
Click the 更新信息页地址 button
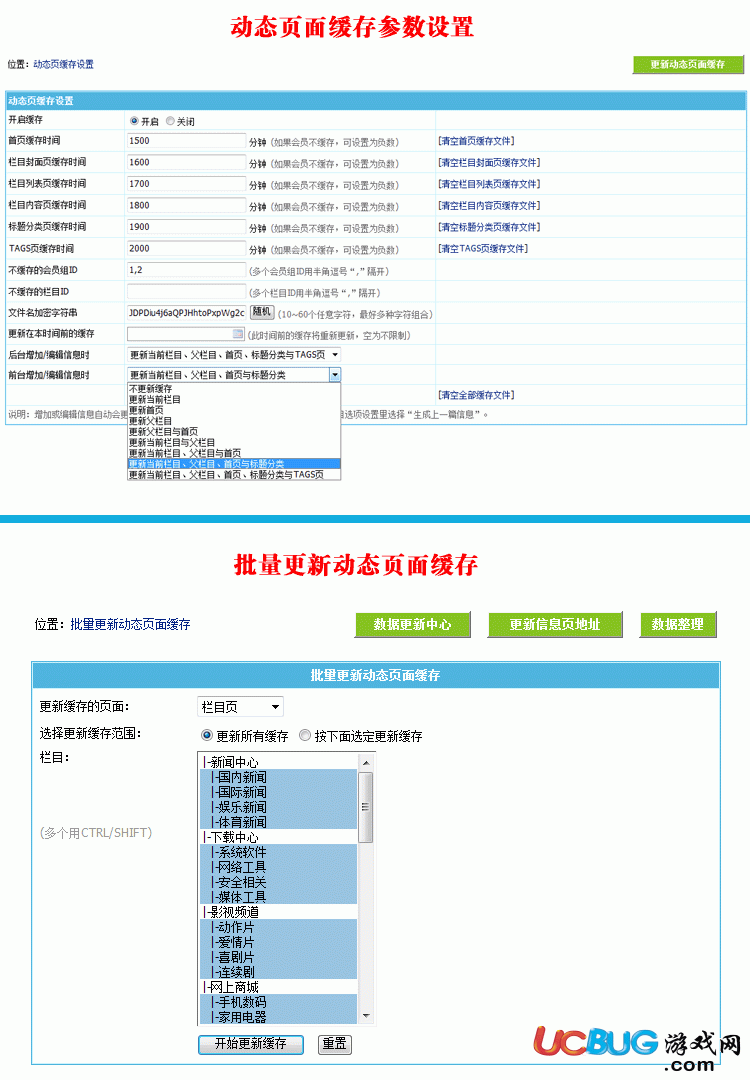(x=555, y=624)
